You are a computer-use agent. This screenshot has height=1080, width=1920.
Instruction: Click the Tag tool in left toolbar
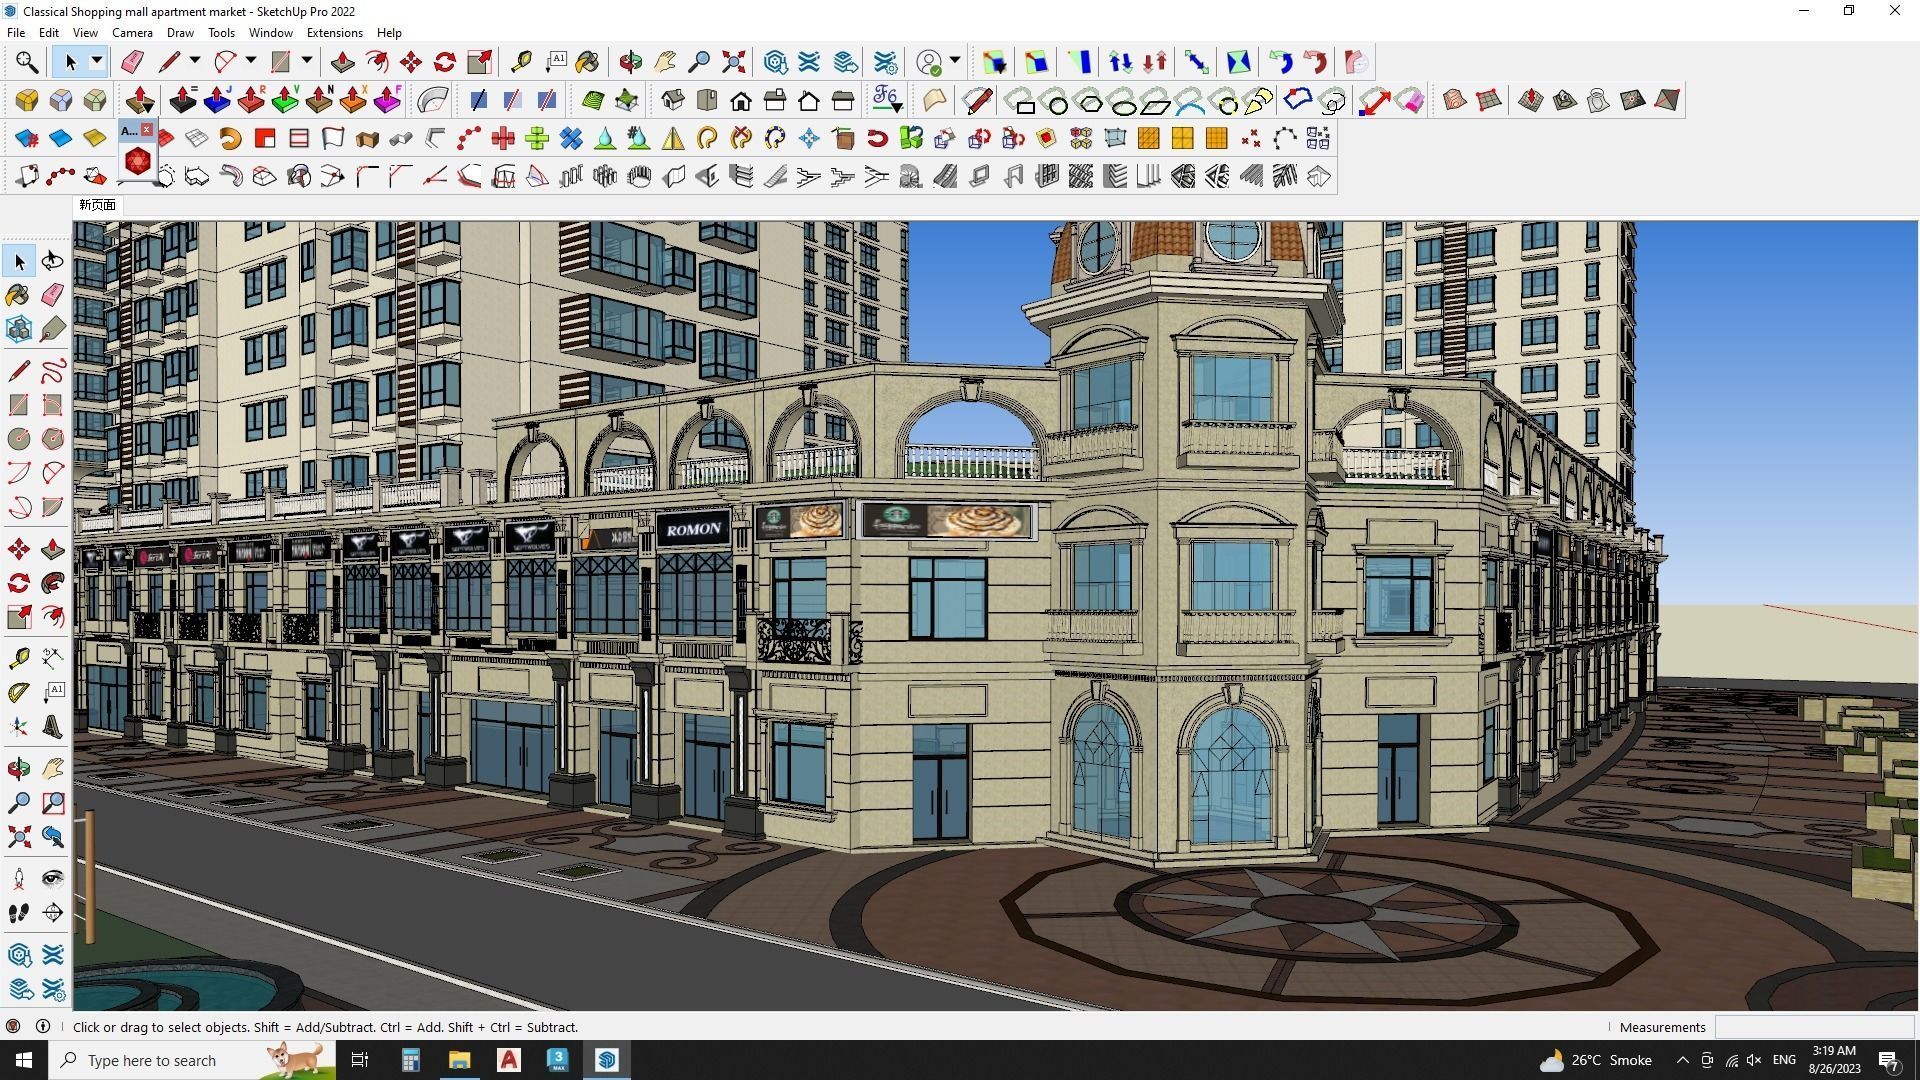point(53,329)
